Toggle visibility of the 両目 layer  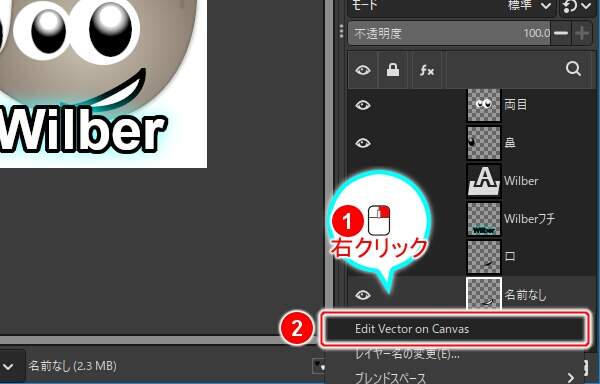coord(363,105)
